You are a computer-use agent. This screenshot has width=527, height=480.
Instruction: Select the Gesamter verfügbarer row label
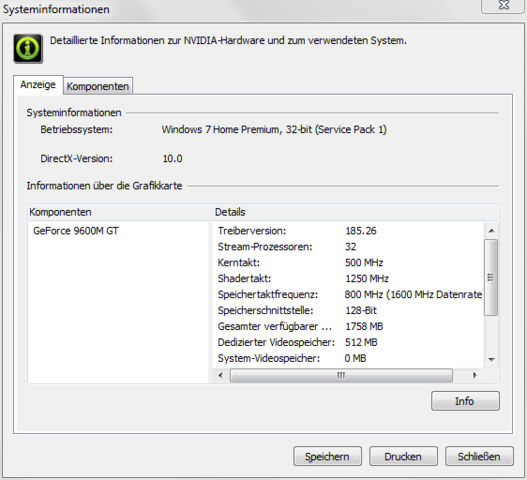(x=275, y=326)
